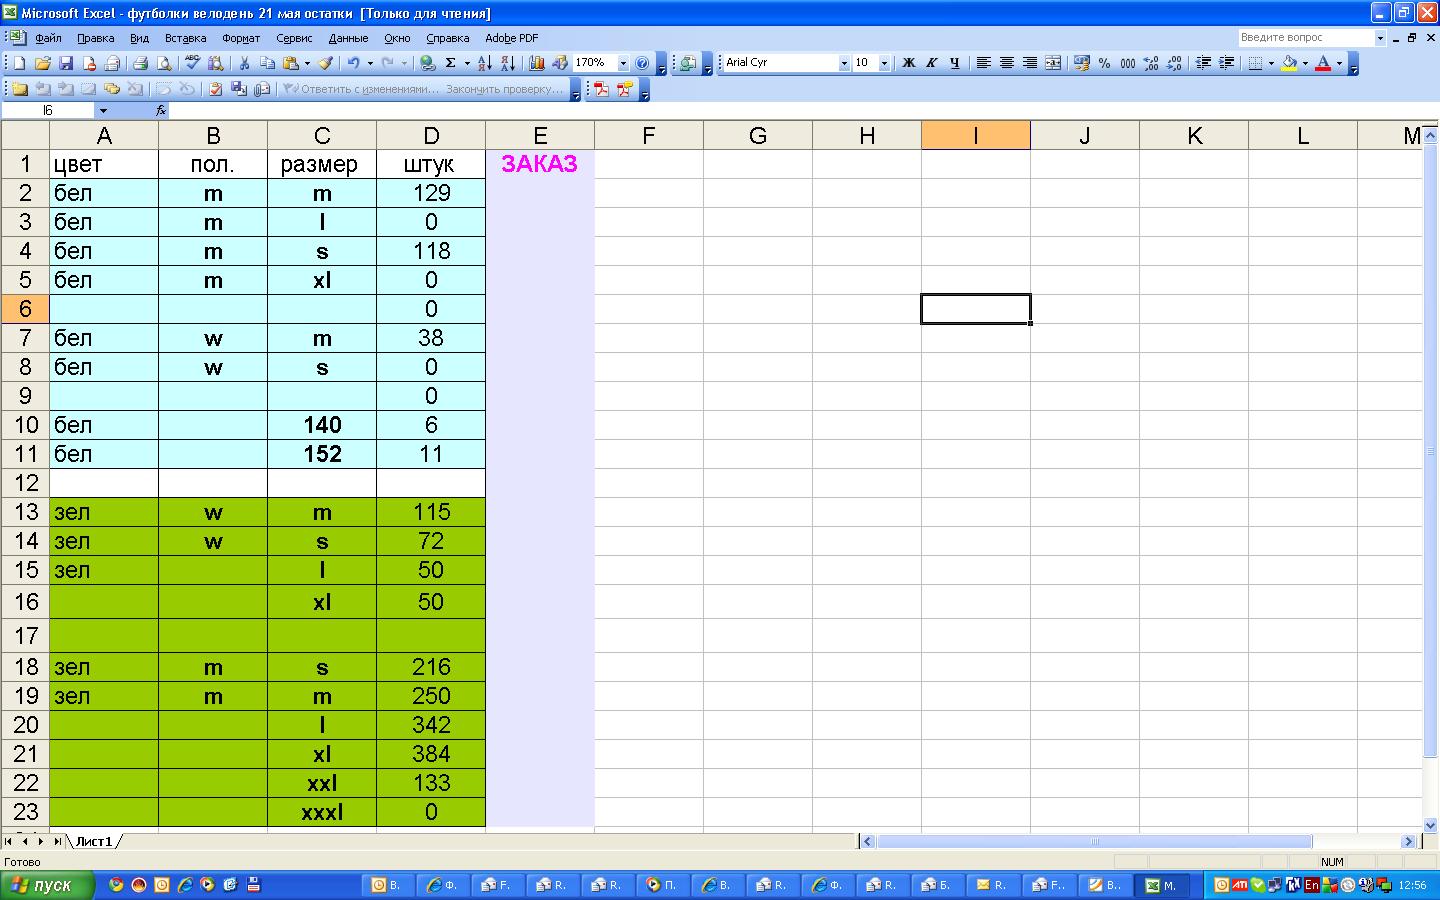Expand the Arial Cyr font dropdown

pyautogui.click(x=843, y=63)
